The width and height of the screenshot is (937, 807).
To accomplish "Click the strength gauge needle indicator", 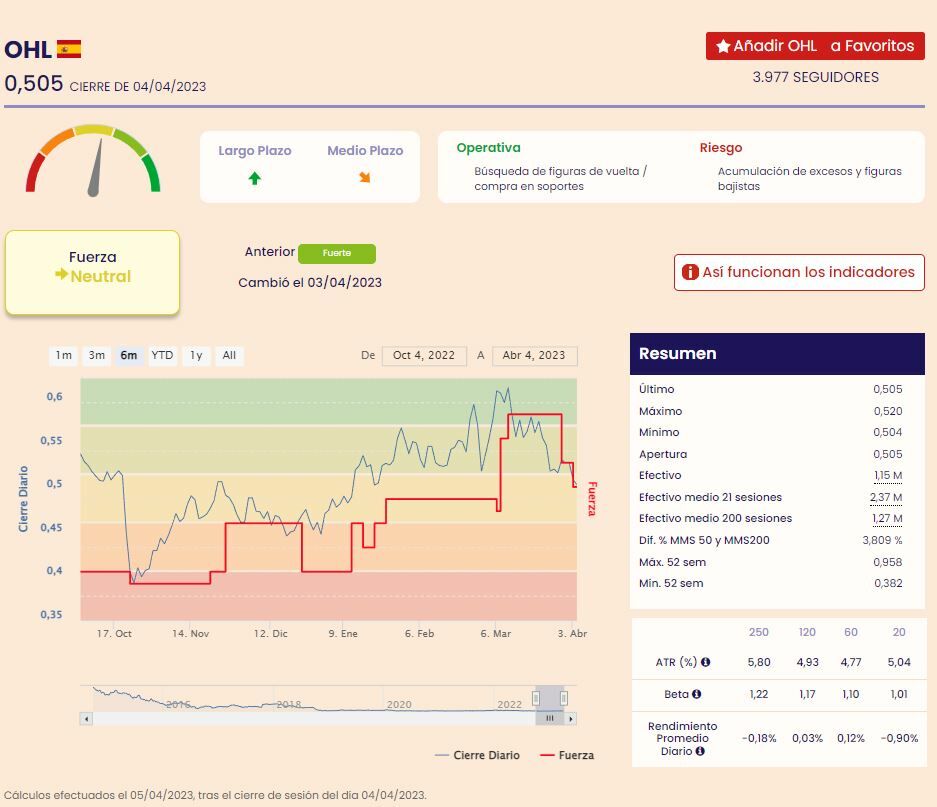I will click(x=95, y=169).
